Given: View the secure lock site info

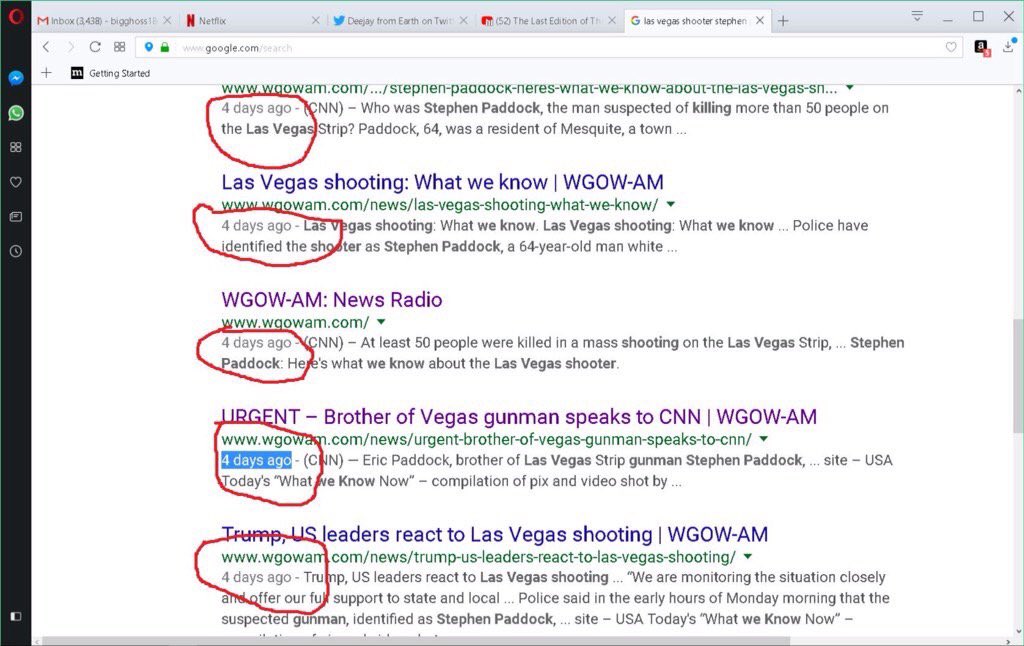Looking at the screenshot, I should click(165, 47).
